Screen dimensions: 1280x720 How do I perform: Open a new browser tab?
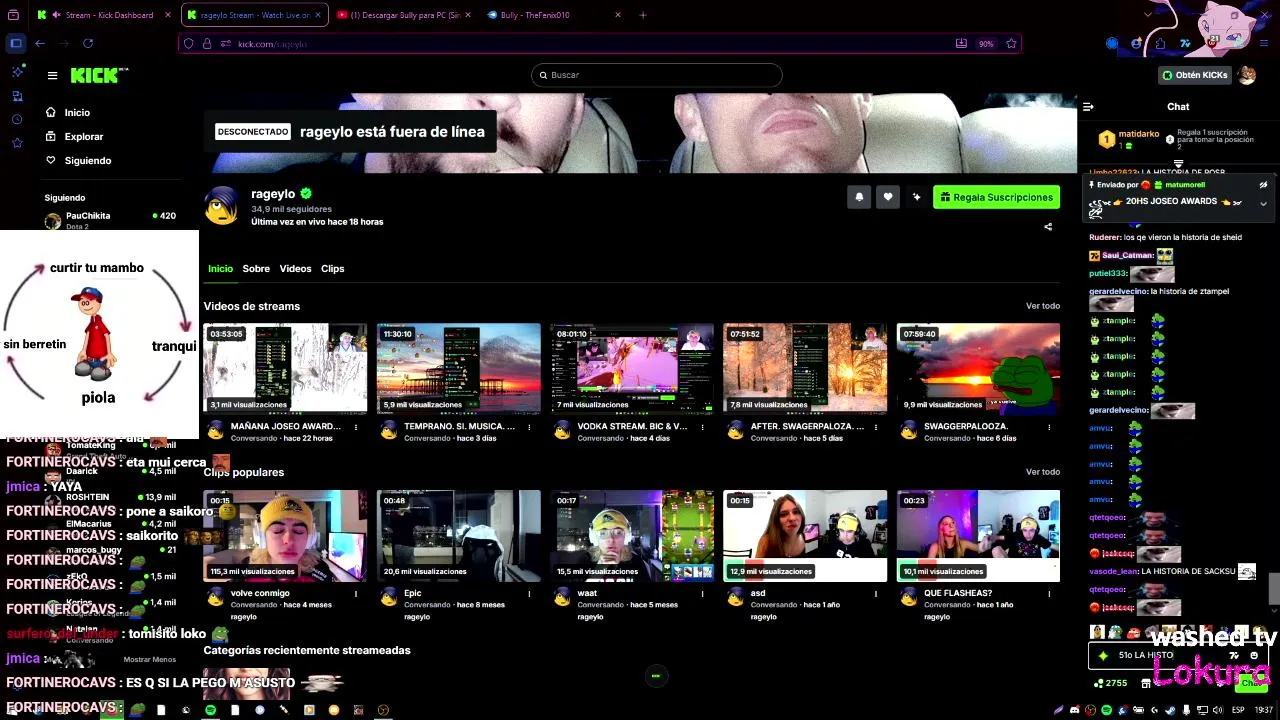coord(643,15)
